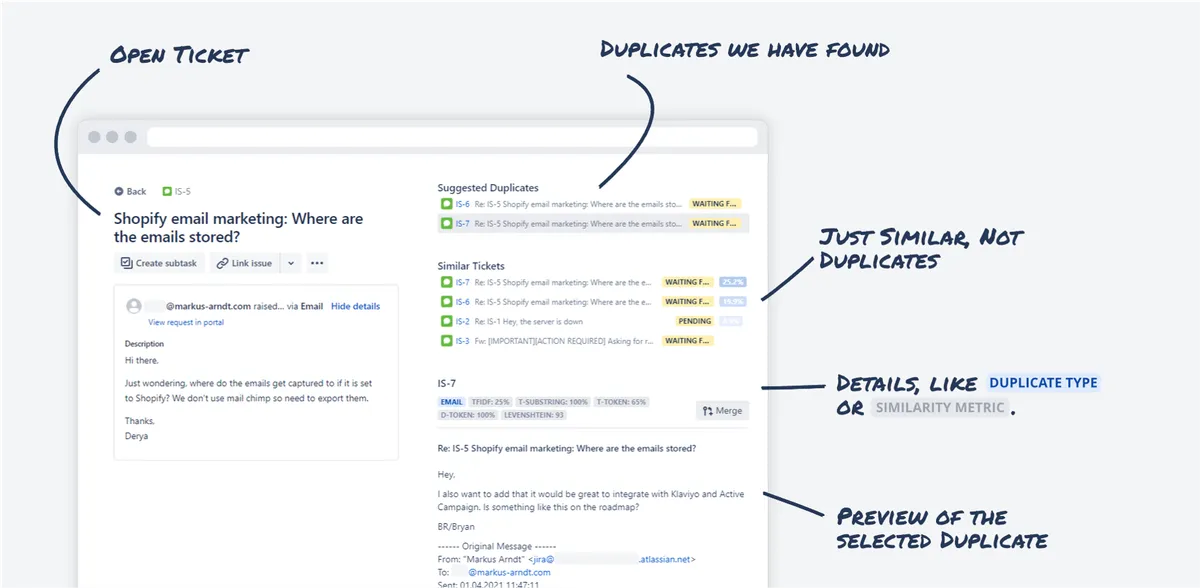Click the Create subtask button

pos(160,263)
